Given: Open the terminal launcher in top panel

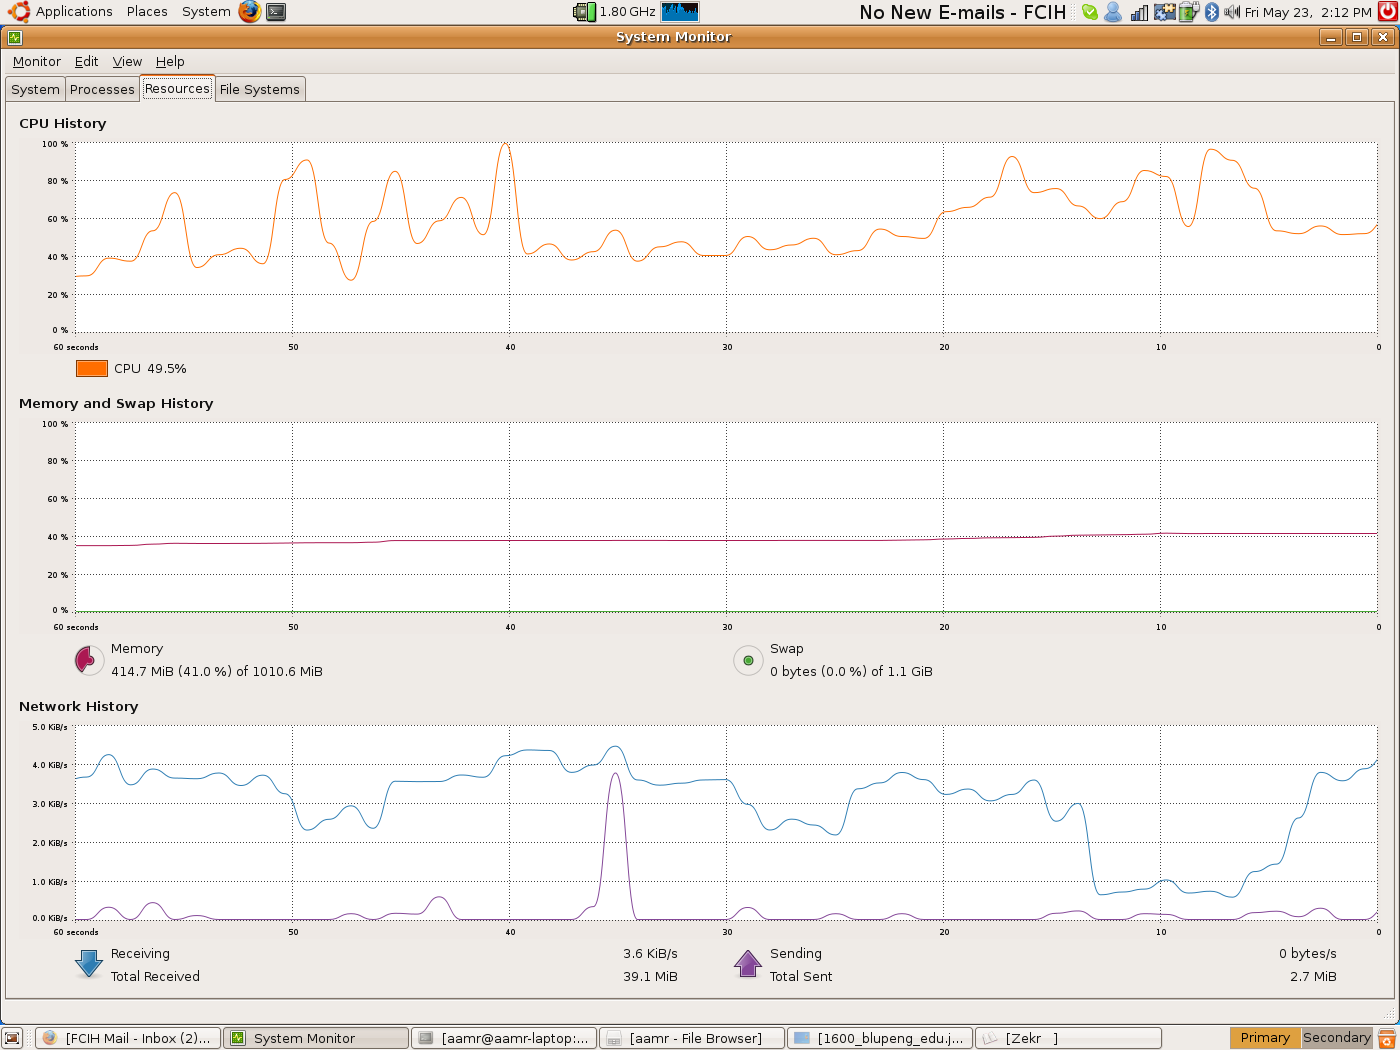Looking at the screenshot, I should pyautogui.click(x=276, y=12).
